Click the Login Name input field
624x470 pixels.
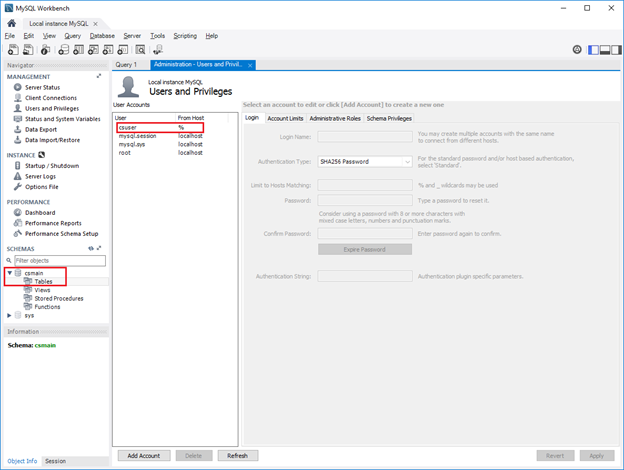365,137
